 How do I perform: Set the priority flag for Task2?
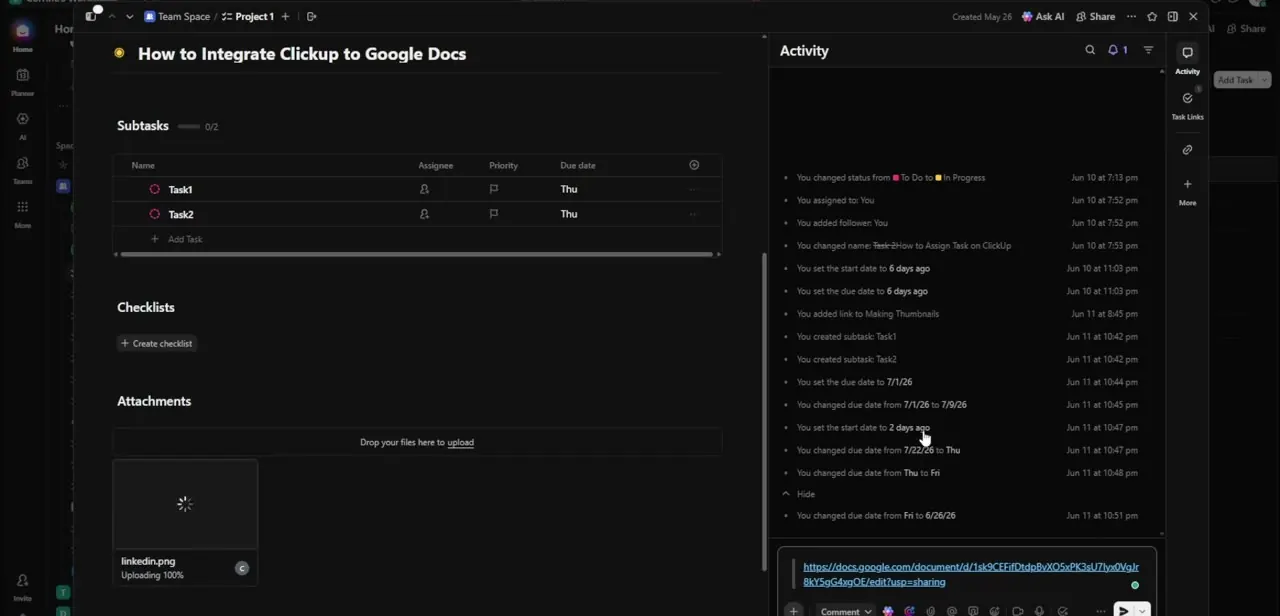pos(493,214)
